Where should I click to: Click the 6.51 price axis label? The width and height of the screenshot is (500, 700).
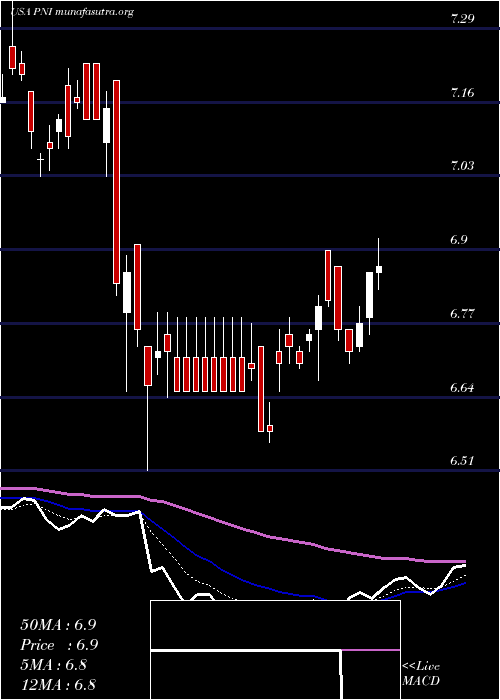[x=462, y=461]
